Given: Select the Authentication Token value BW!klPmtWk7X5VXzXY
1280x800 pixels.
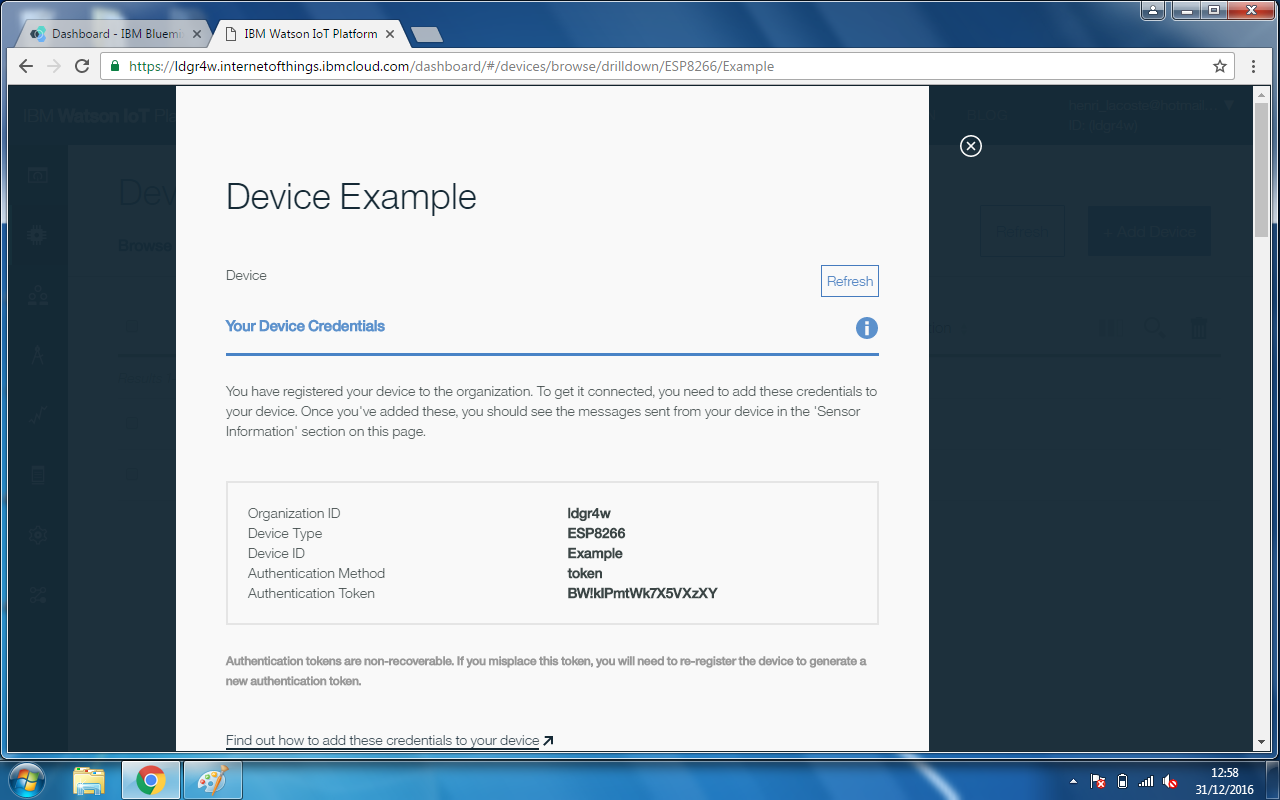Looking at the screenshot, I should pyautogui.click(x=642, y=593).
